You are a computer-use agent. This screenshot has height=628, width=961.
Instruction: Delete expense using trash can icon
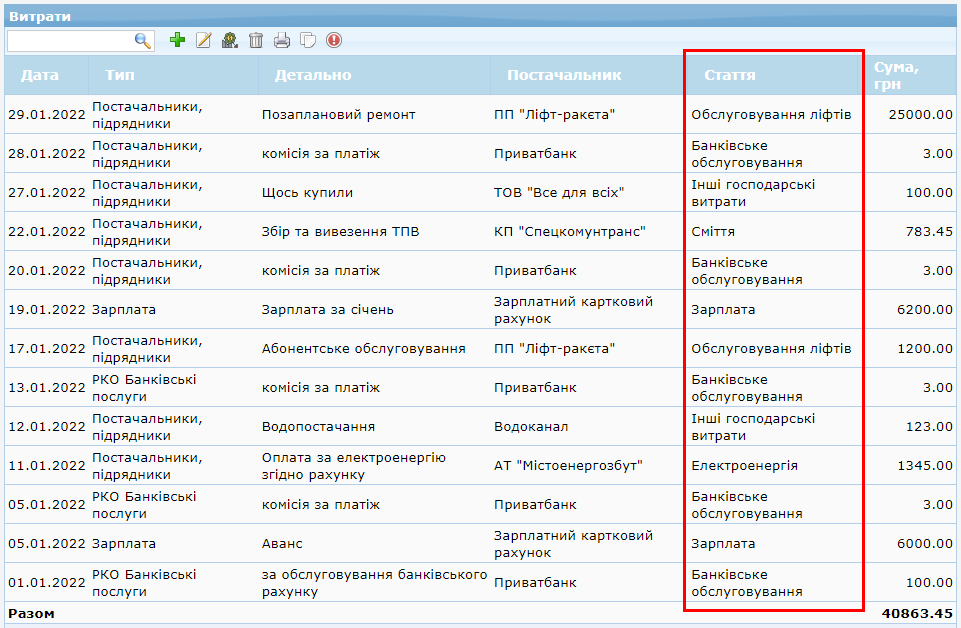click(256, 40)
